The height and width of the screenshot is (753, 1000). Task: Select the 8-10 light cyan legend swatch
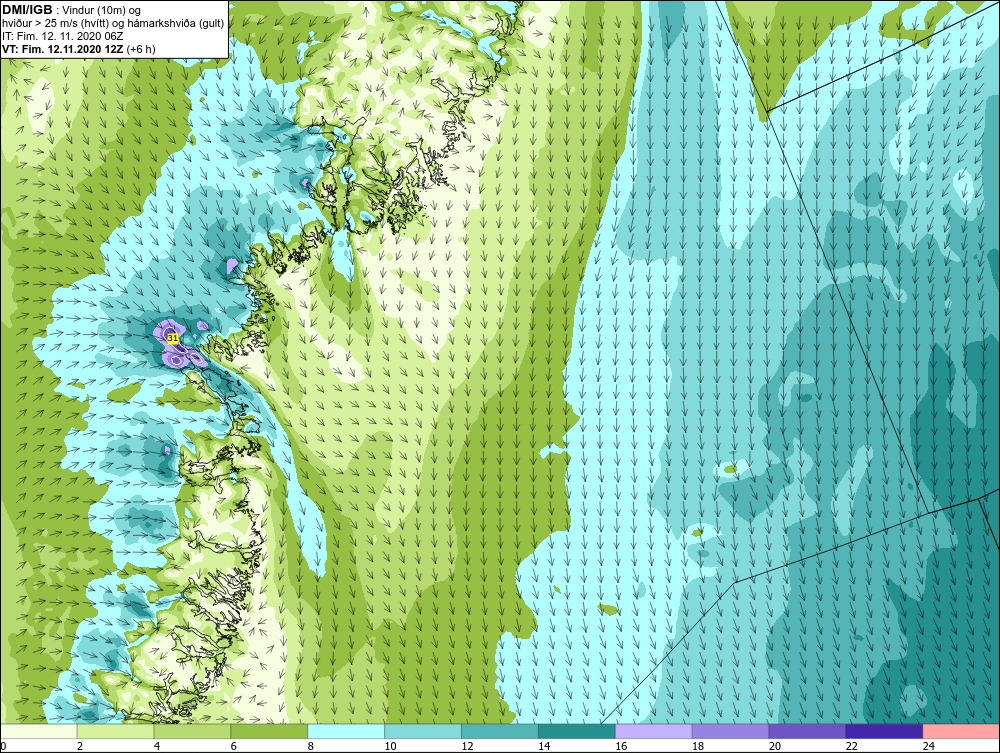[x=346, y=731]
